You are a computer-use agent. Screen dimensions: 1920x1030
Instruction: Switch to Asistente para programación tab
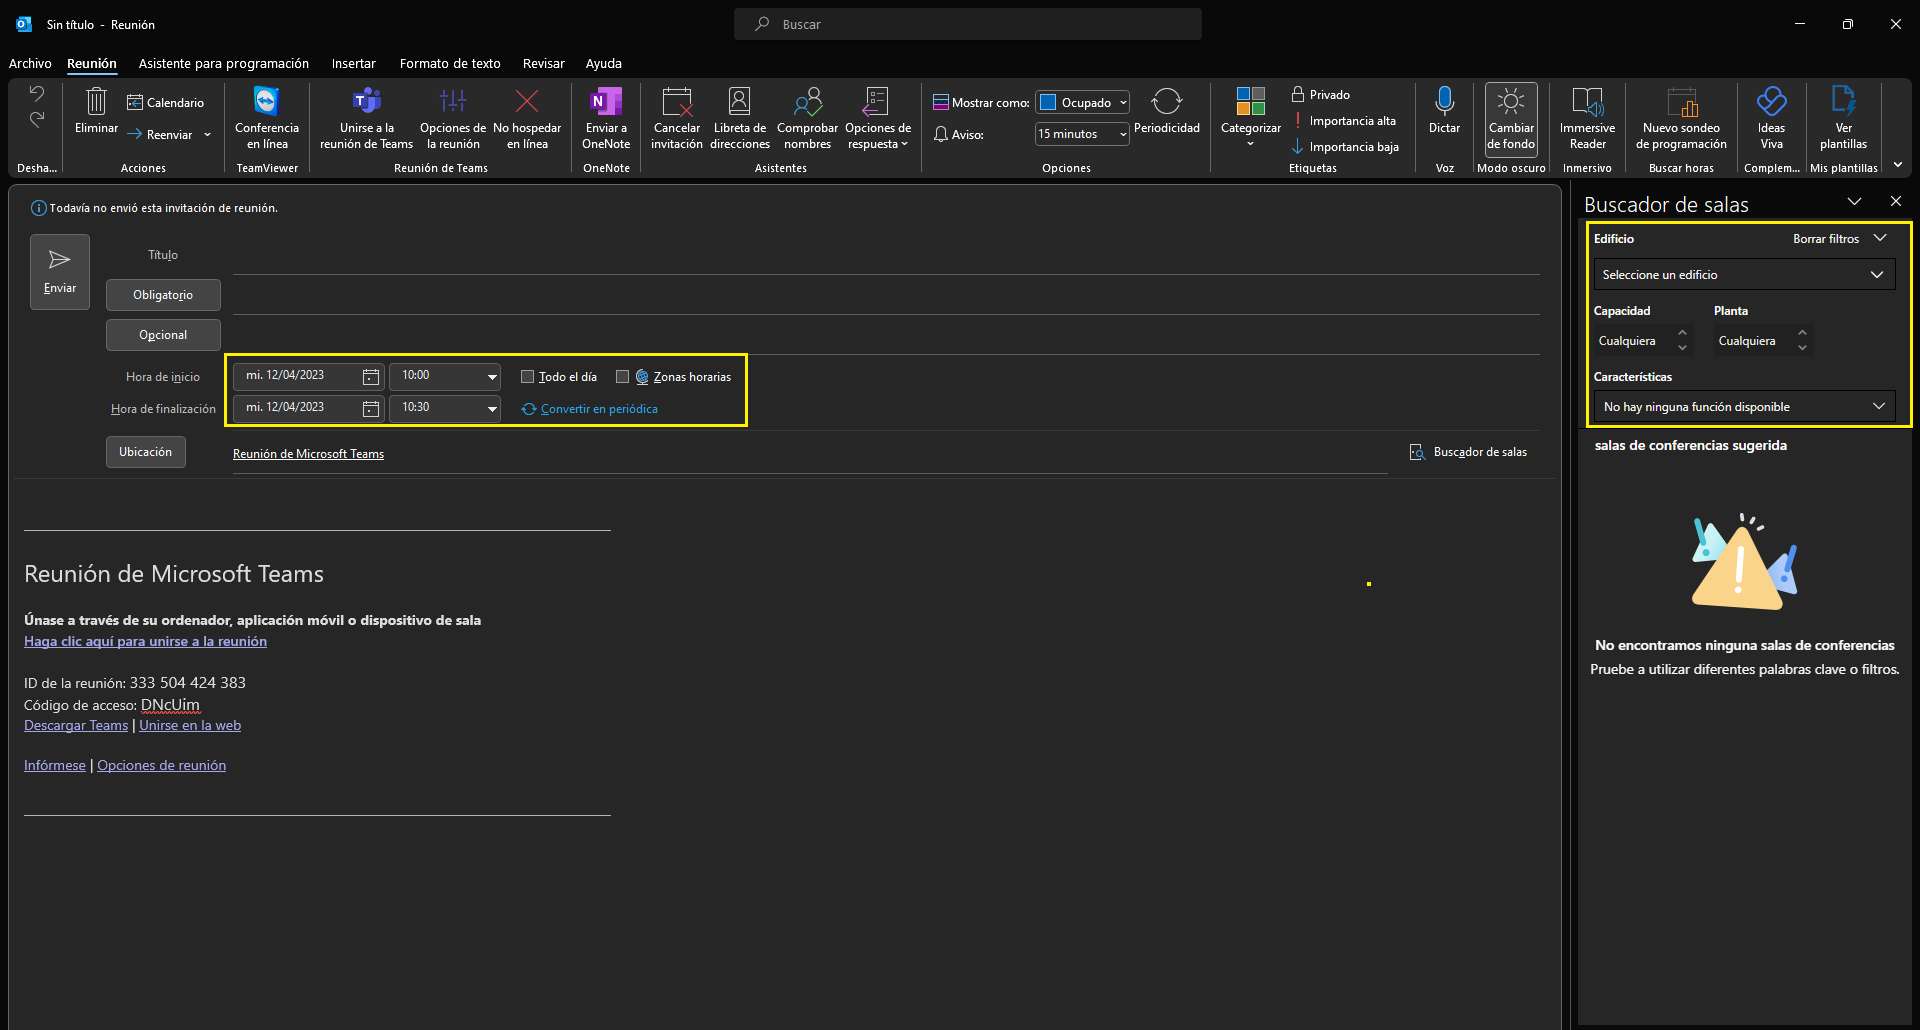pos(223,63)
